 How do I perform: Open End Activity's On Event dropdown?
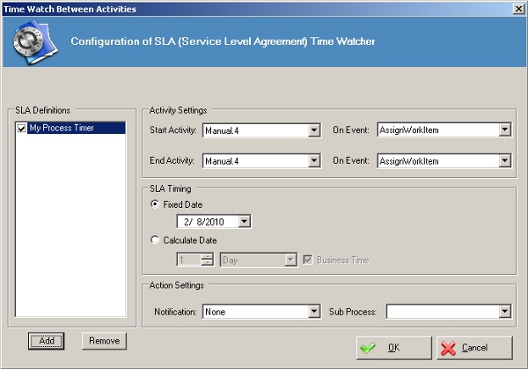click(x=505, y=161)
